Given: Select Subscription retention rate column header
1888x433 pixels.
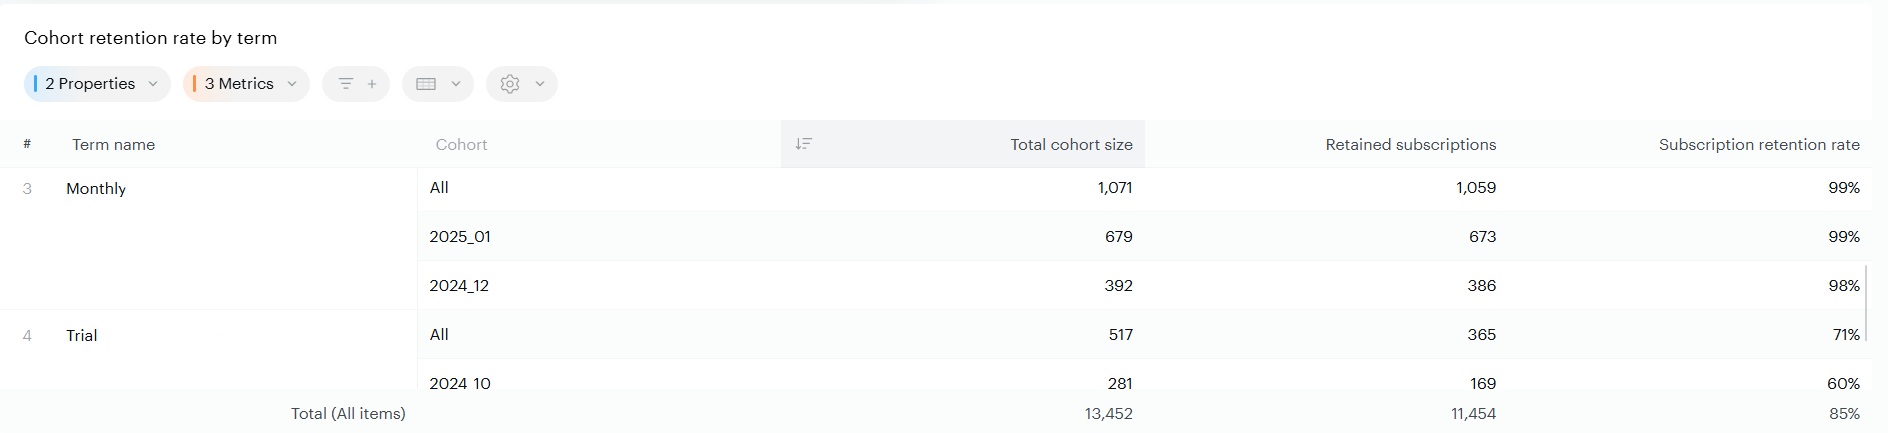Looking at the screenshot, I should [x=1758, y=145].
